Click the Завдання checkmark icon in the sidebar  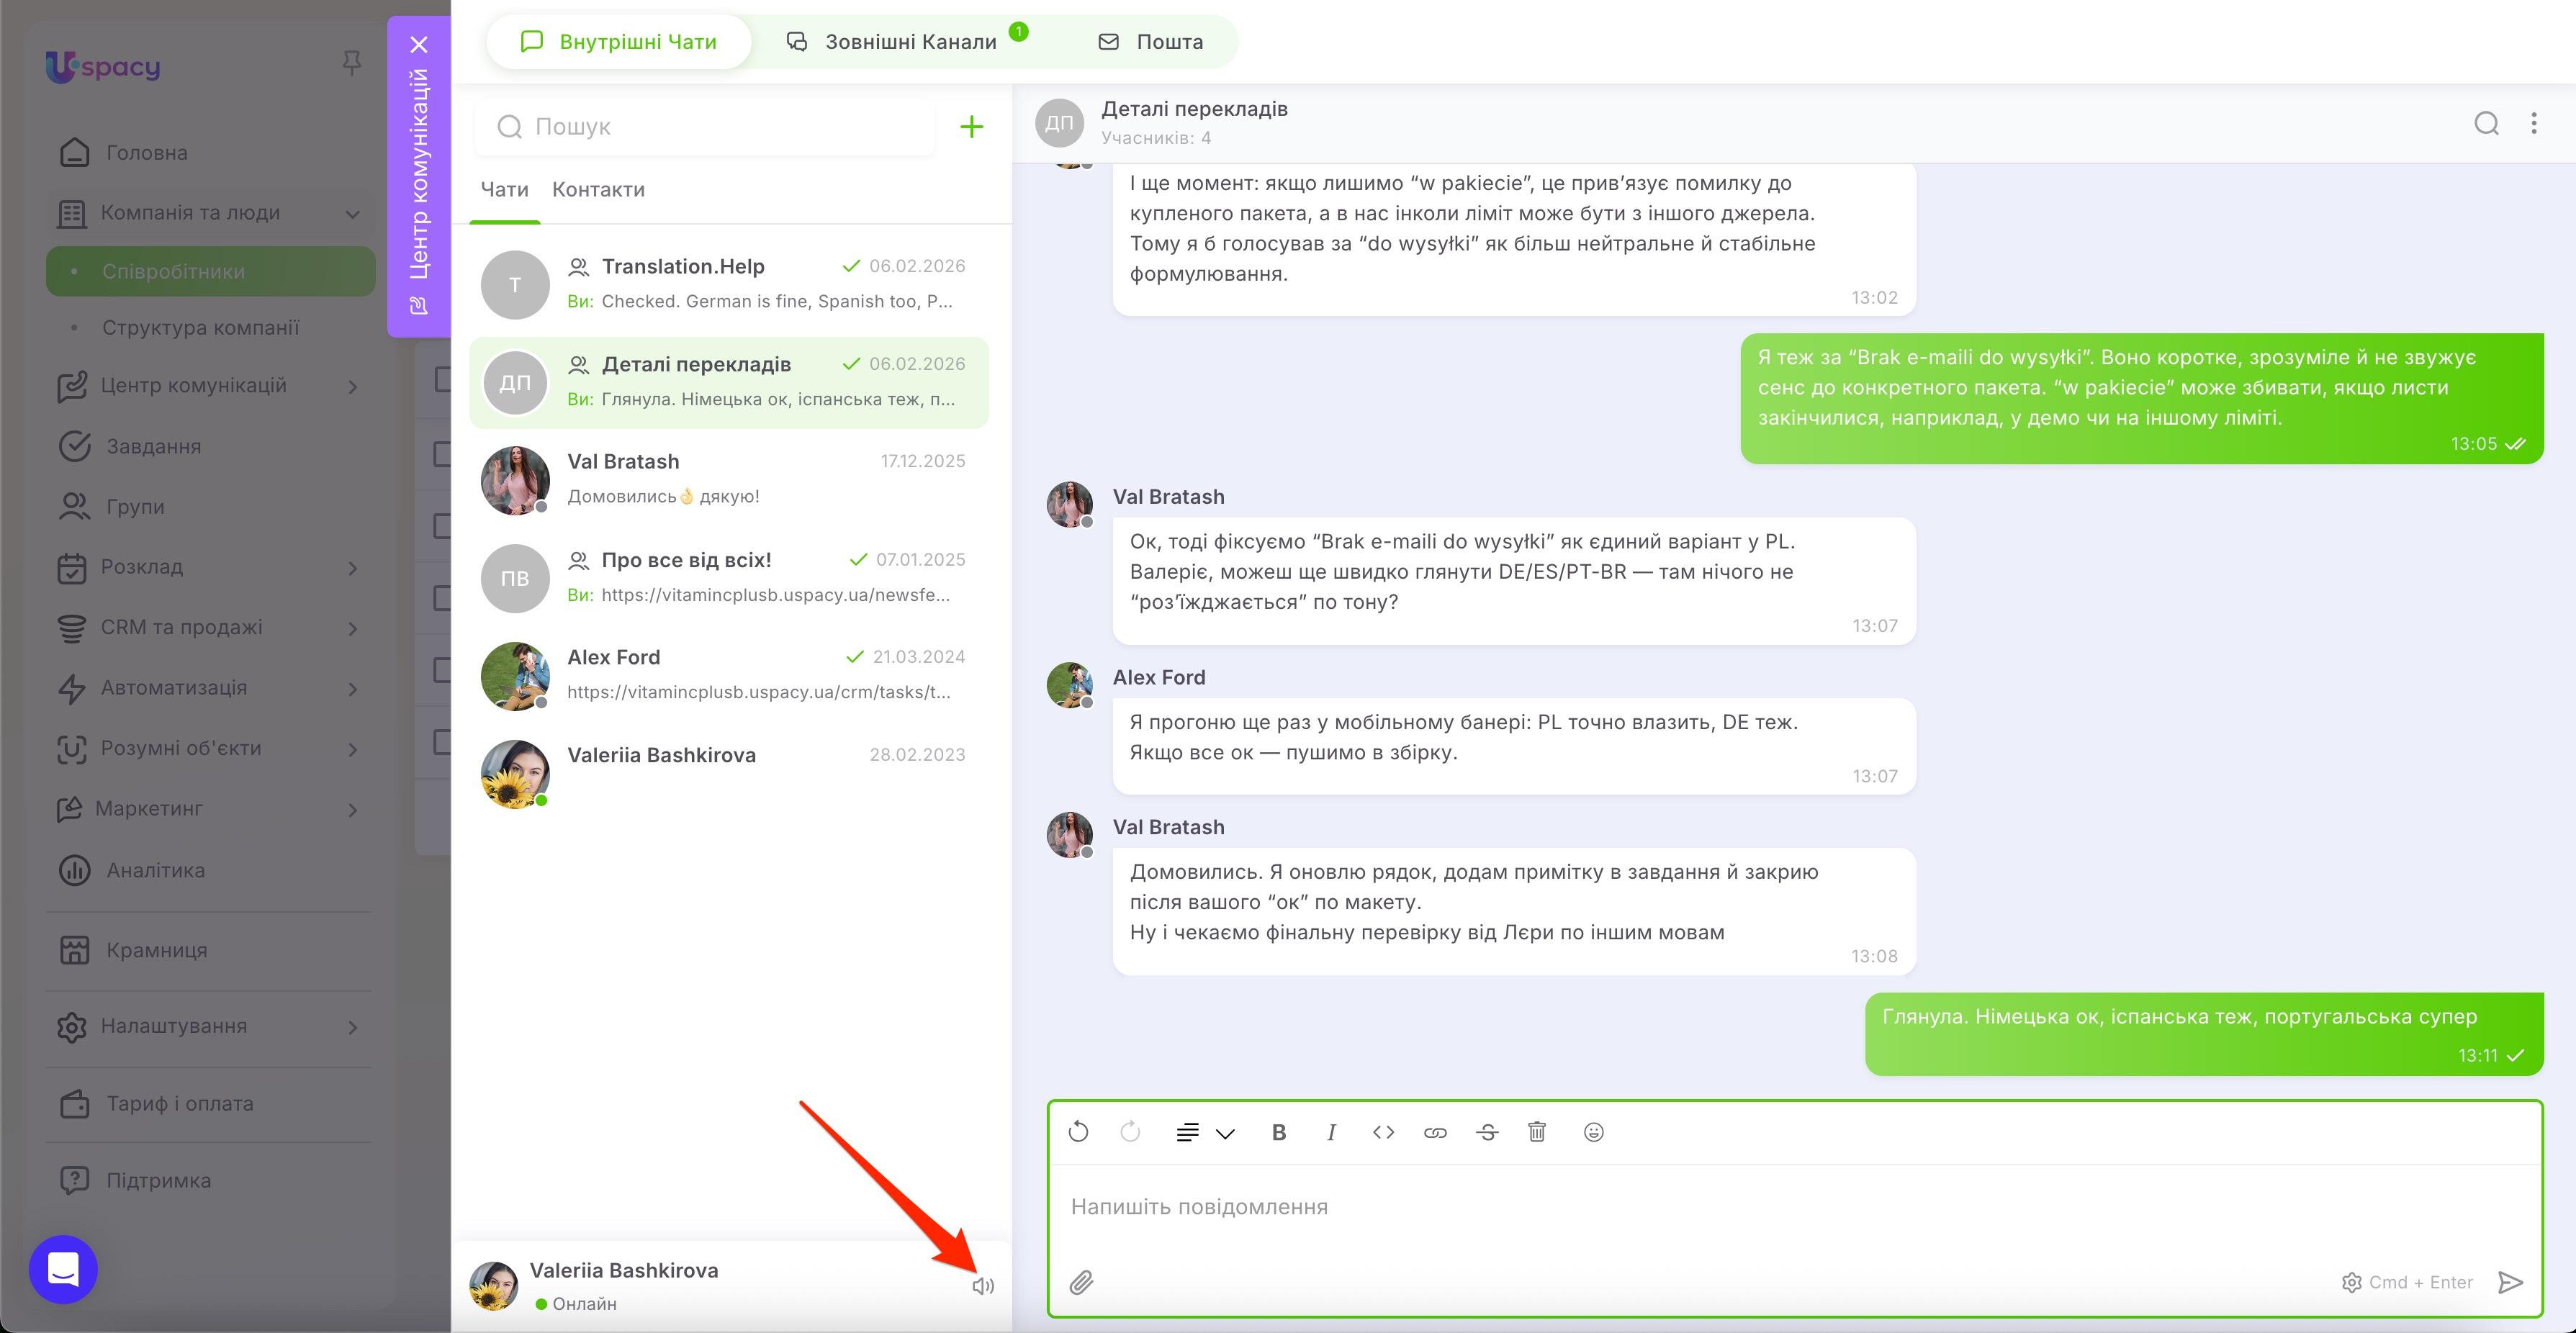(74, 446)
